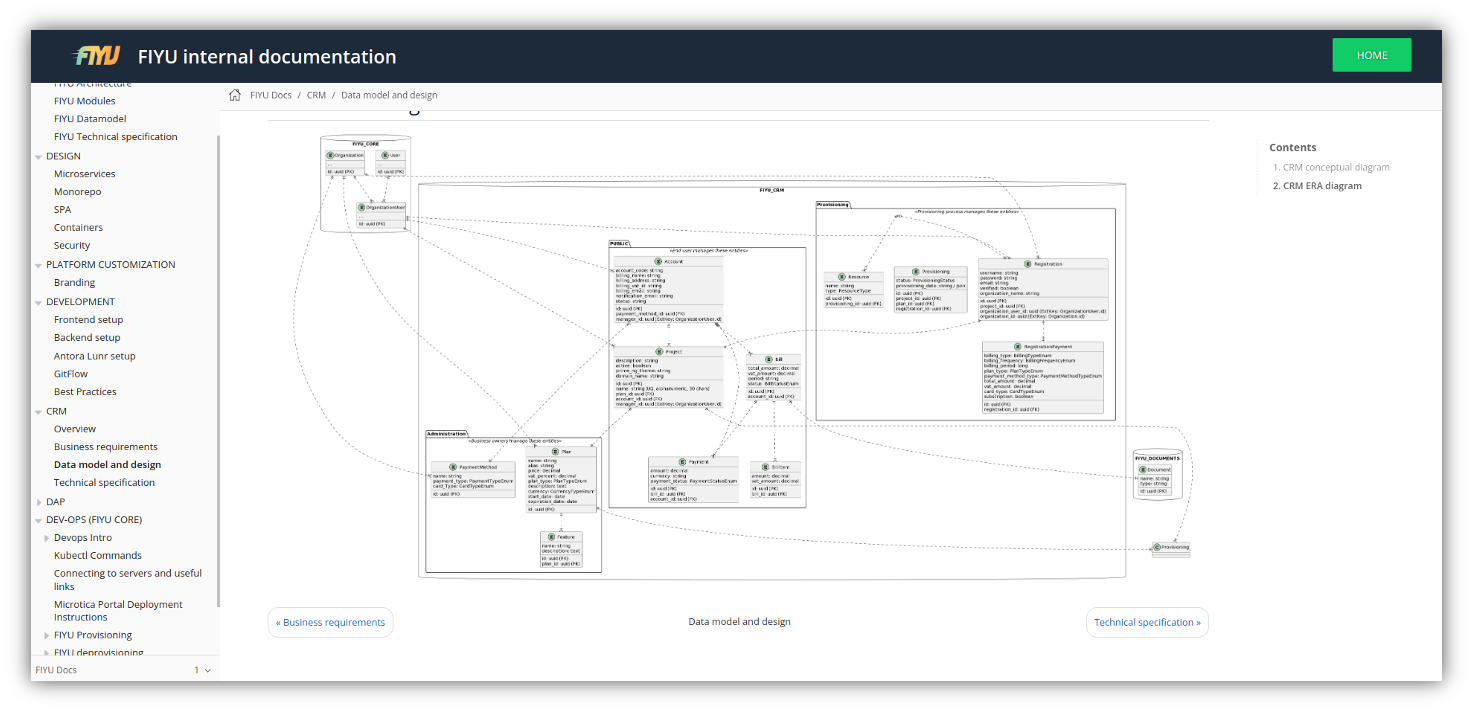Image resolution: width=1472 pixels, height=712 pixels.
Task: Open Security page
Action: tap(72, 245)
